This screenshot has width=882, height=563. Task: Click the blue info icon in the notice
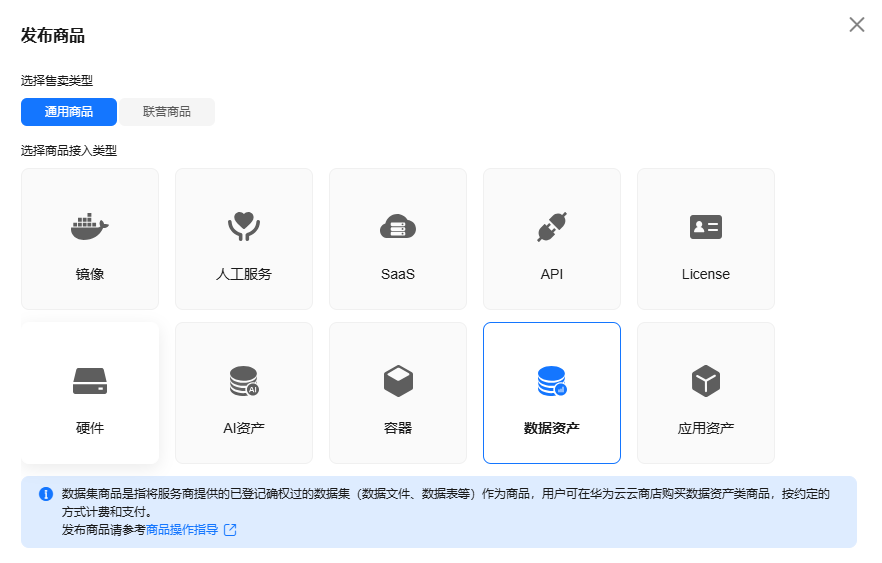click(x=46, y=494)
